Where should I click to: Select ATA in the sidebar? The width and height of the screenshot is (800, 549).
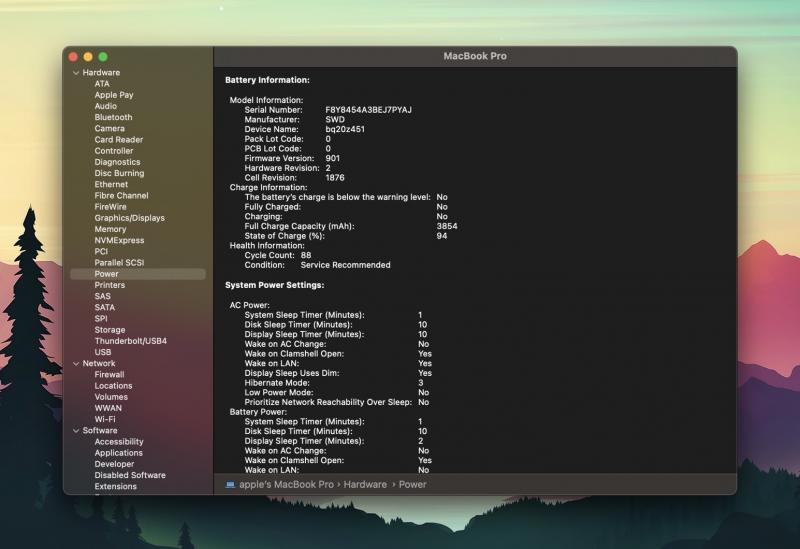coord(102,84)
